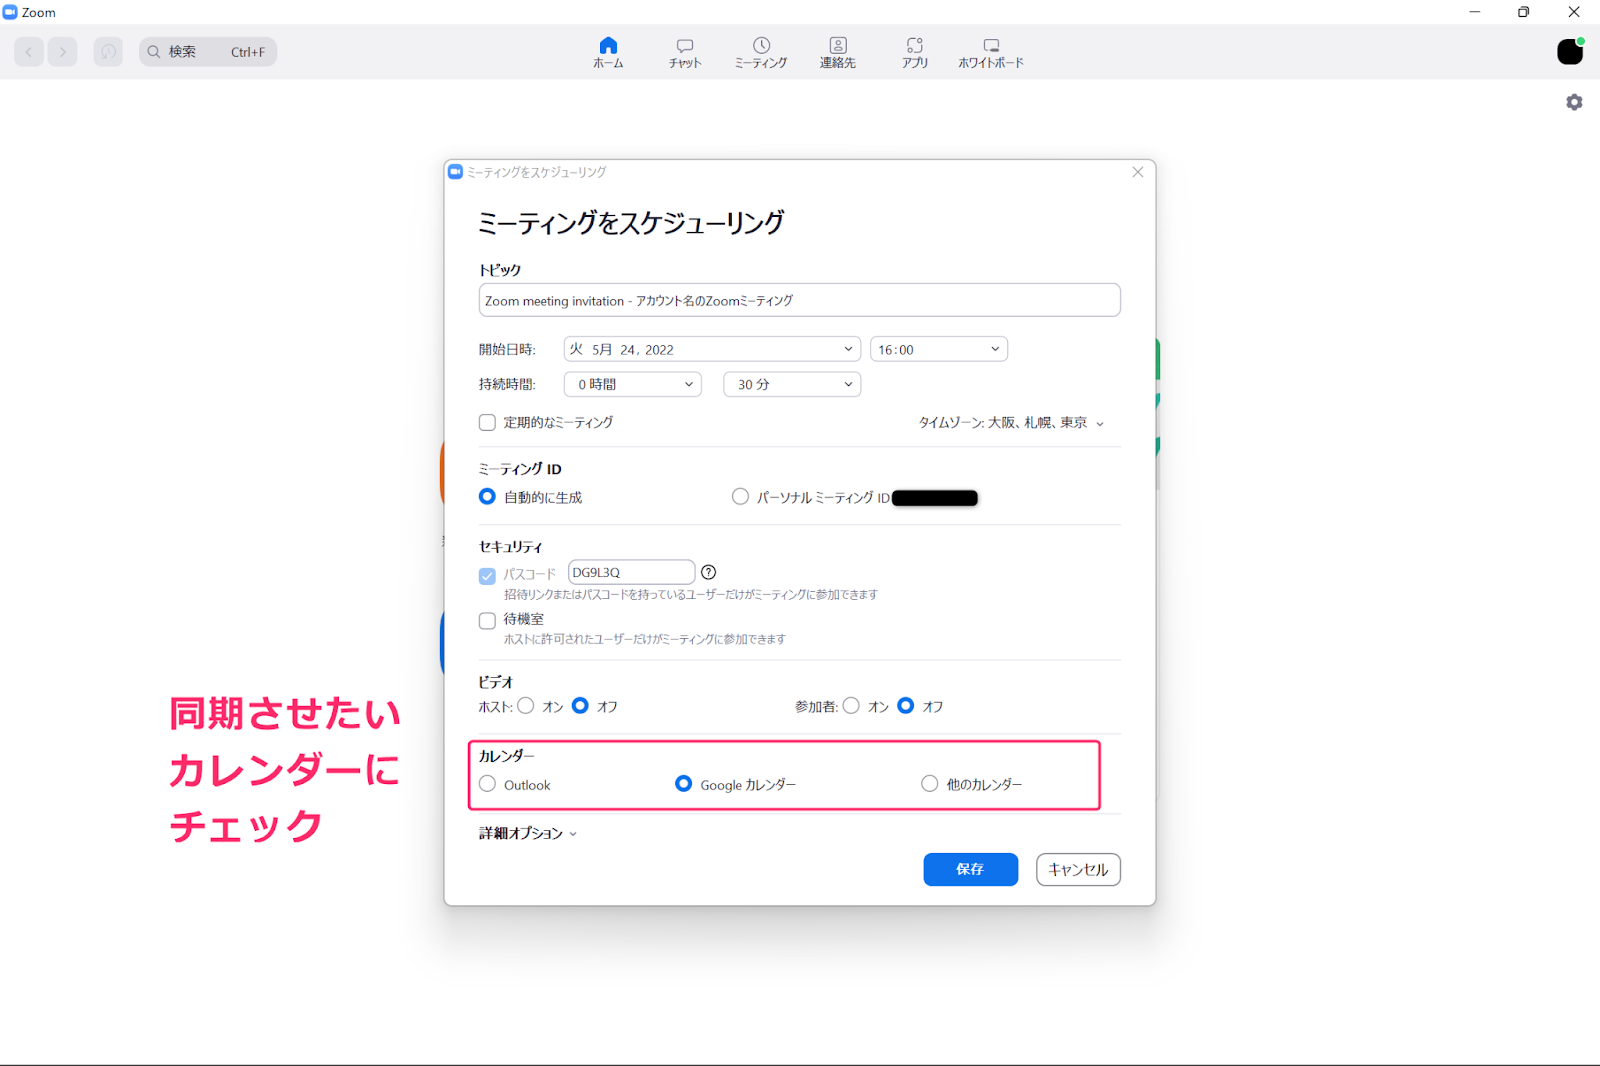Open the start date dropdown 5月 24, 2022
The height and width of the screenshot is (1066, 1600).
coord(712,349)
